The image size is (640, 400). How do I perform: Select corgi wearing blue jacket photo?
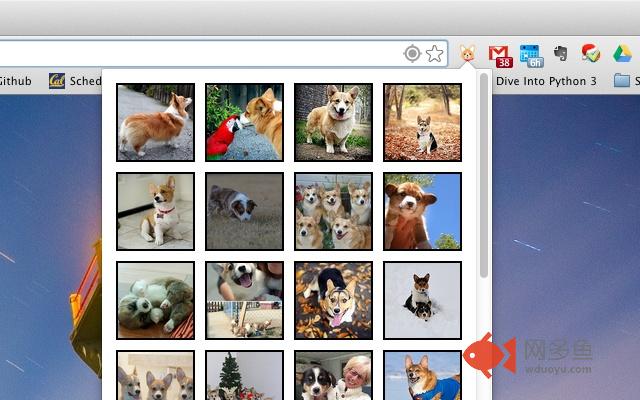click(422, 375)
